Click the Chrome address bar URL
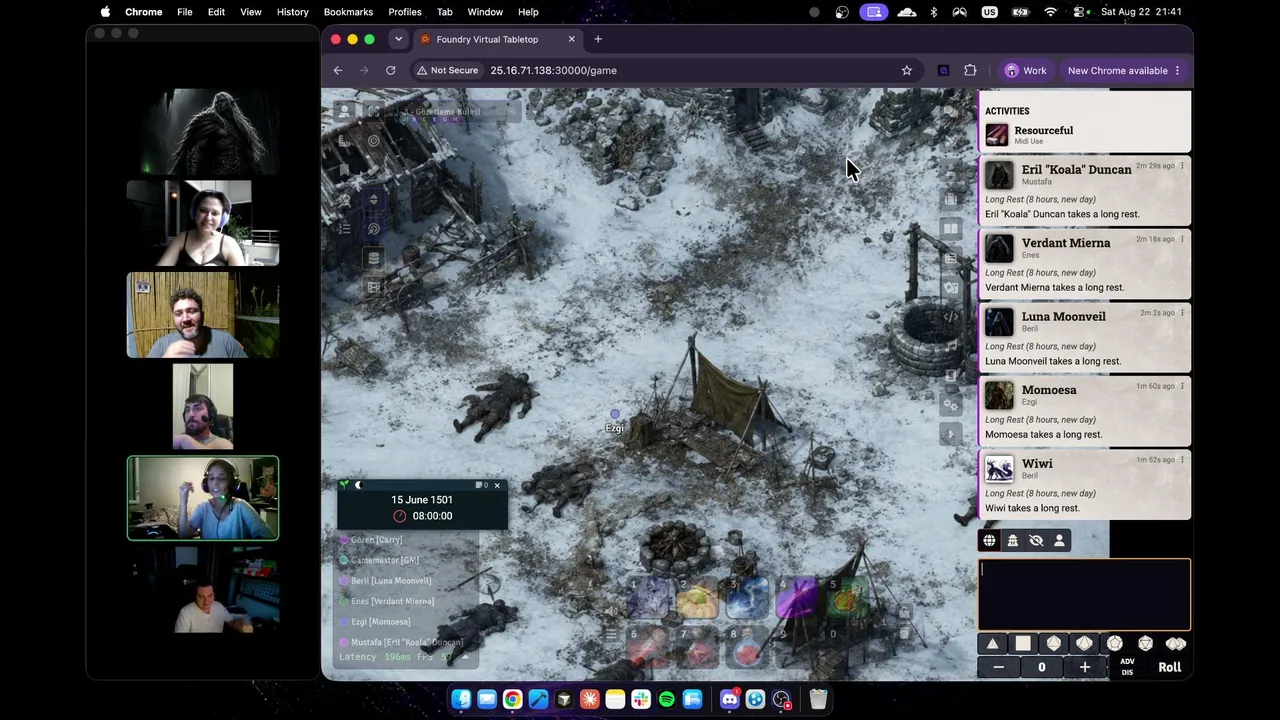Viewport: 1280px width, 720px height. (x=553, y=71)
